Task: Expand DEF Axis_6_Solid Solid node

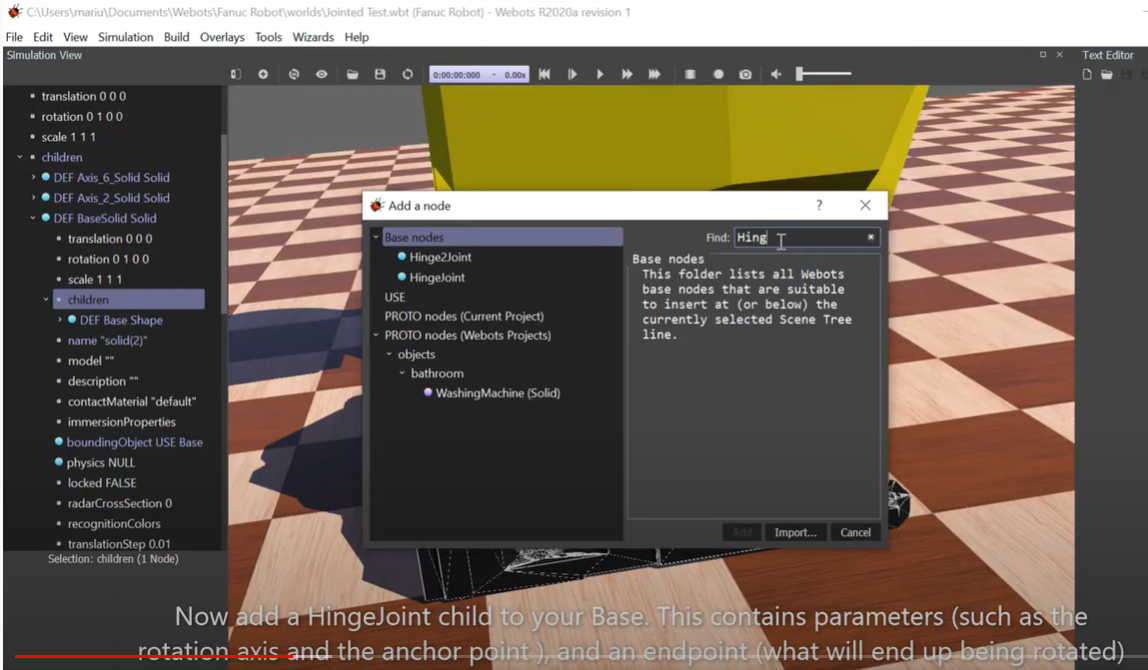Action: 33,177
